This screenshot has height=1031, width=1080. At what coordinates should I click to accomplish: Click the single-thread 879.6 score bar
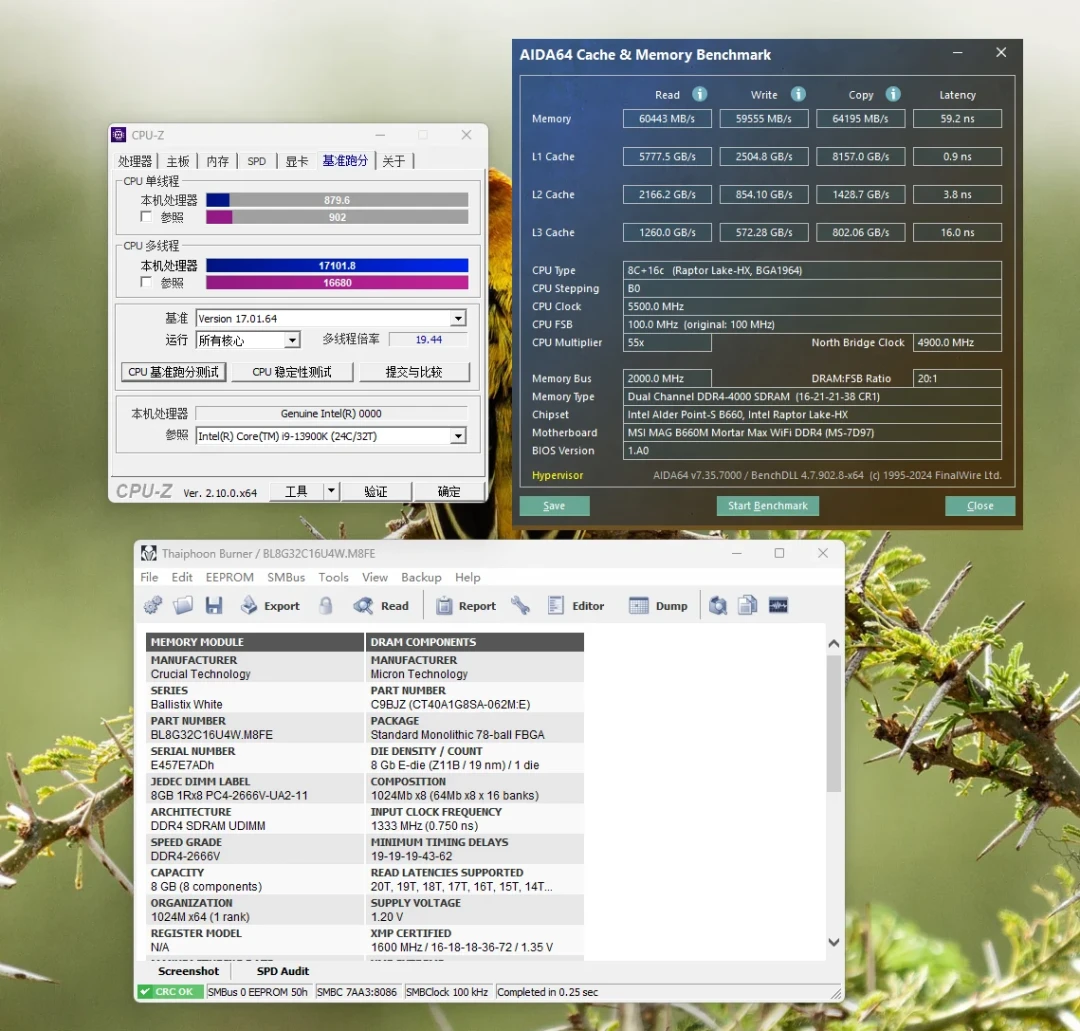click(x=337, y=200)
